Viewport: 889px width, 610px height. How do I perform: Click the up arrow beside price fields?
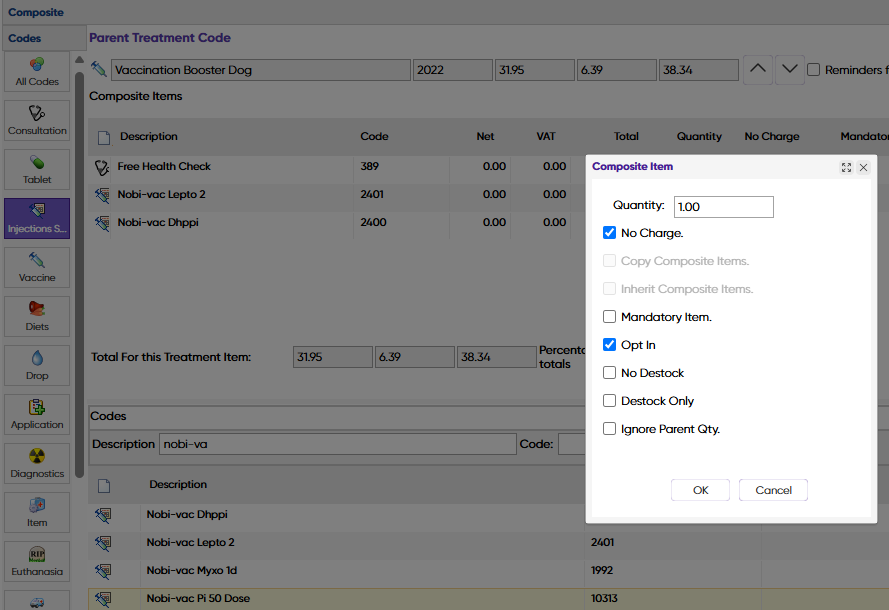pyautogui.click(x=758, y=70)
